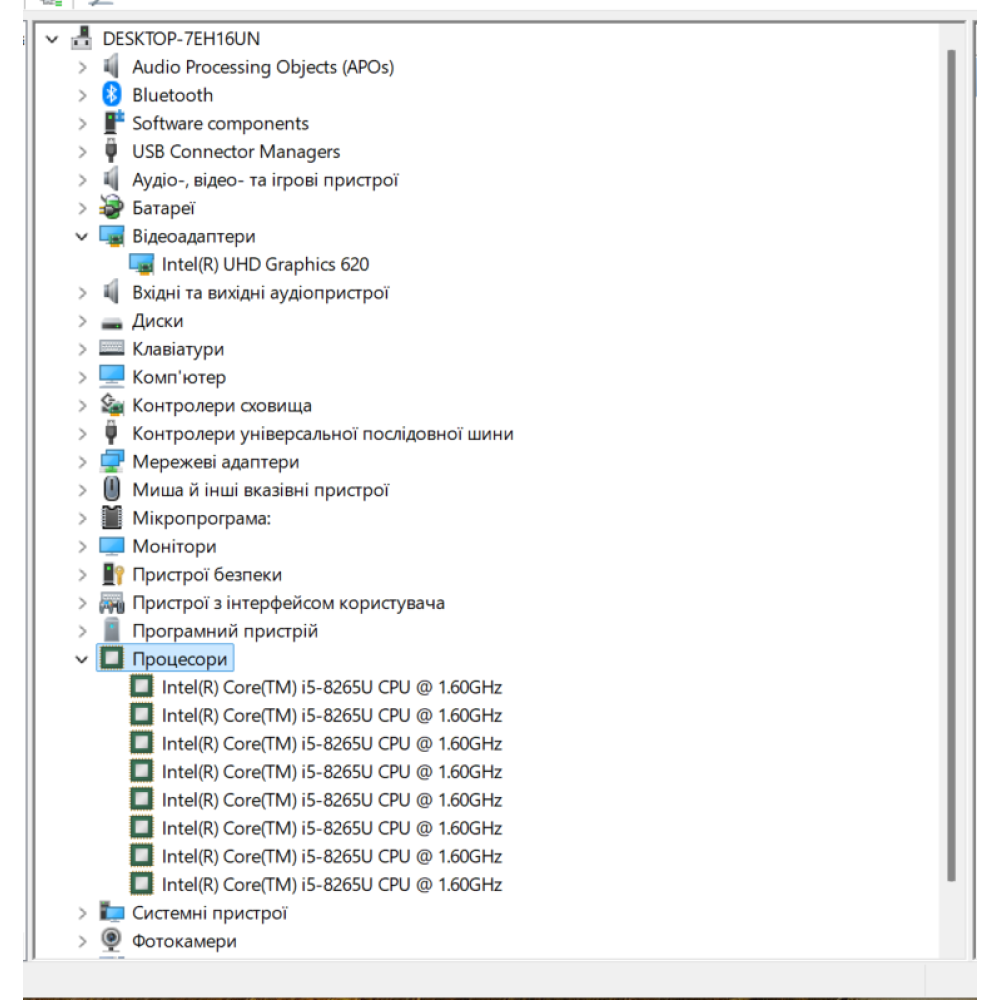
Task: Expand the Системні пристрої category
Action: click(x=82, y=913)
